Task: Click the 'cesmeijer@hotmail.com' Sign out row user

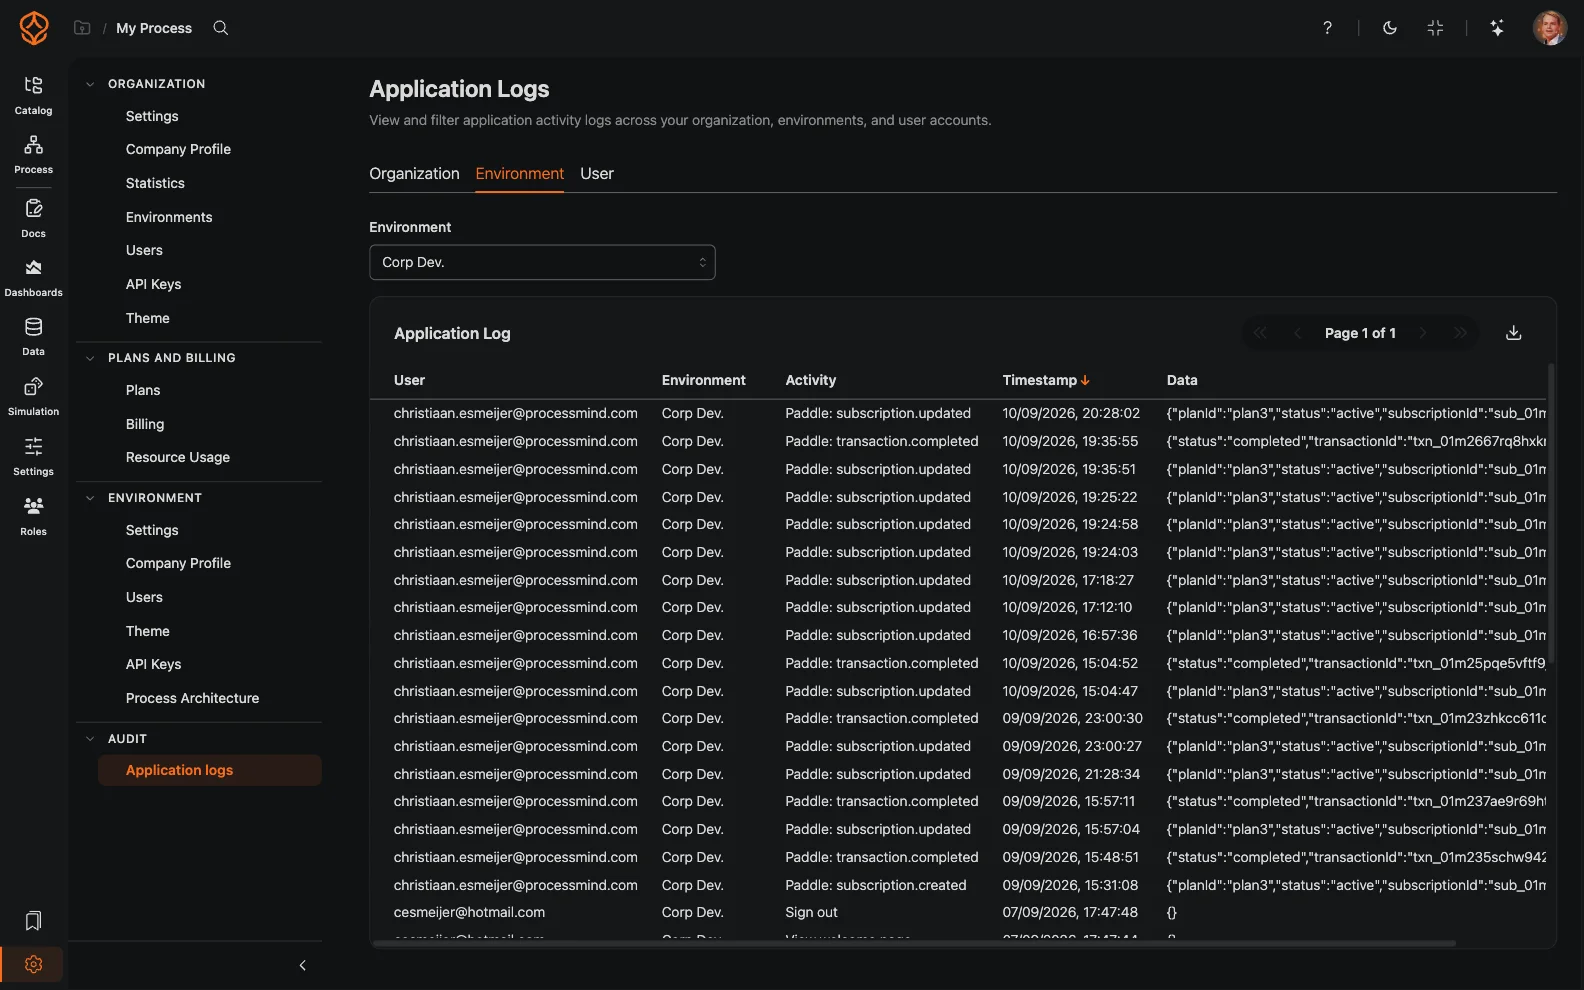Action: pos(469,912)
